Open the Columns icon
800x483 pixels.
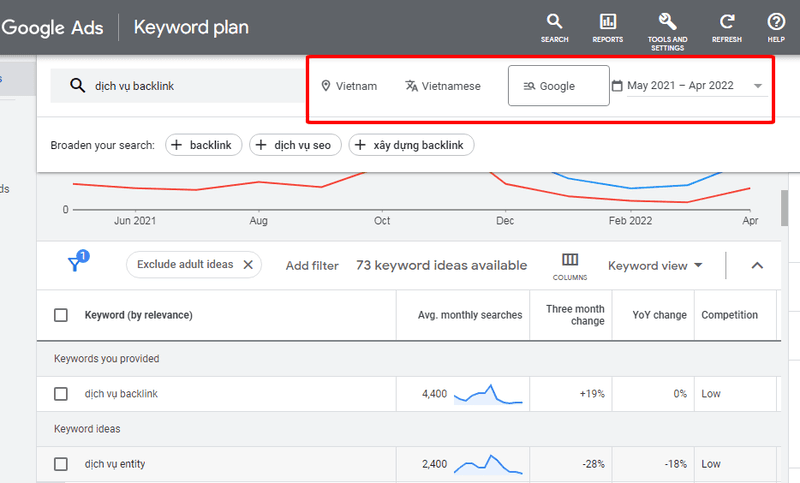(x=570, y=266)
